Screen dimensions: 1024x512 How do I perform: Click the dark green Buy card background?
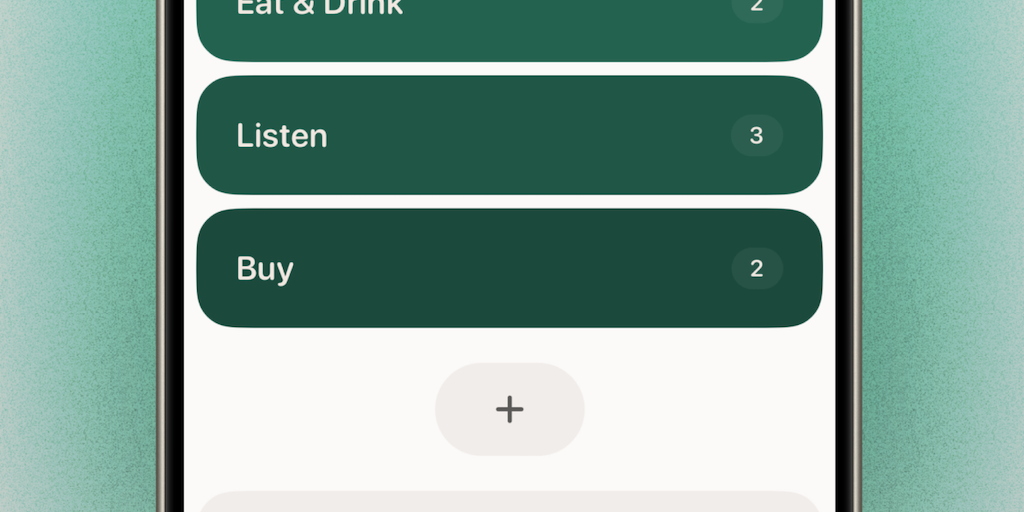pos(520,300)
